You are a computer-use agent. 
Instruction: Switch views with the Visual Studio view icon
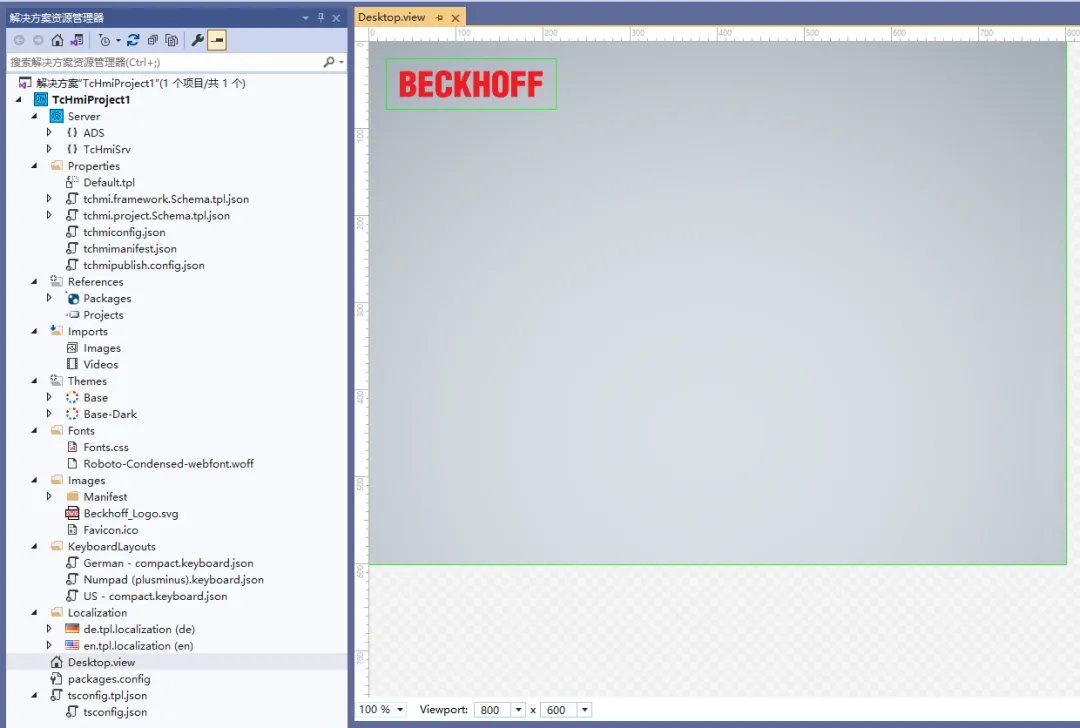coord(77,40)
